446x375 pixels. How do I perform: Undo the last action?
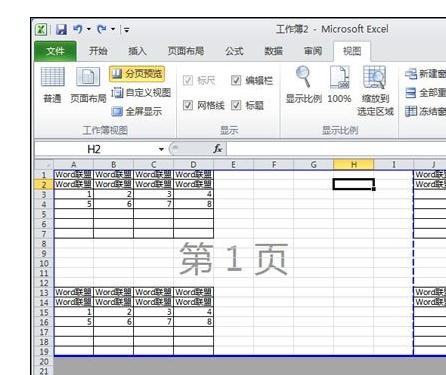(x=78, y=29)
